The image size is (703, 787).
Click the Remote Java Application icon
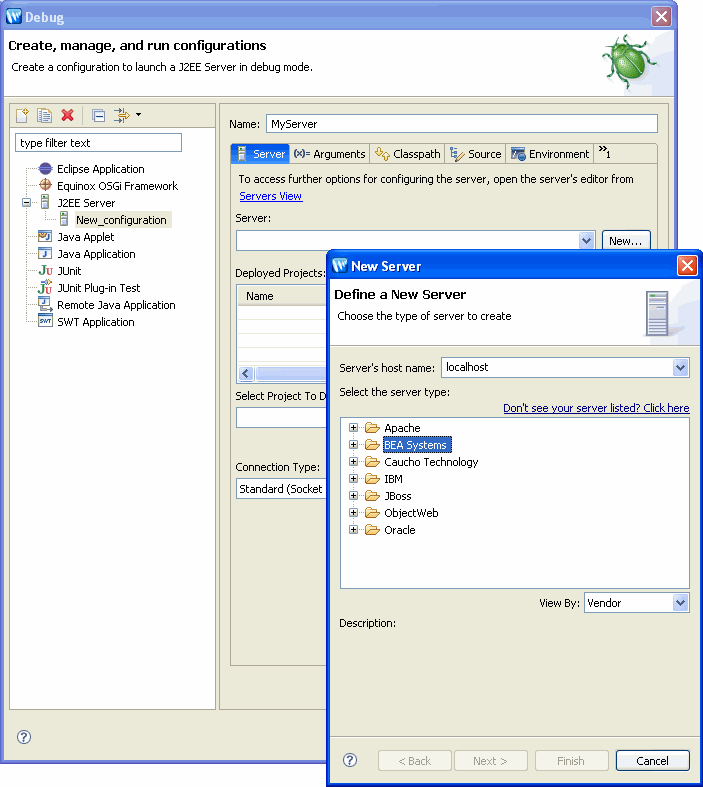click(46, 304)
